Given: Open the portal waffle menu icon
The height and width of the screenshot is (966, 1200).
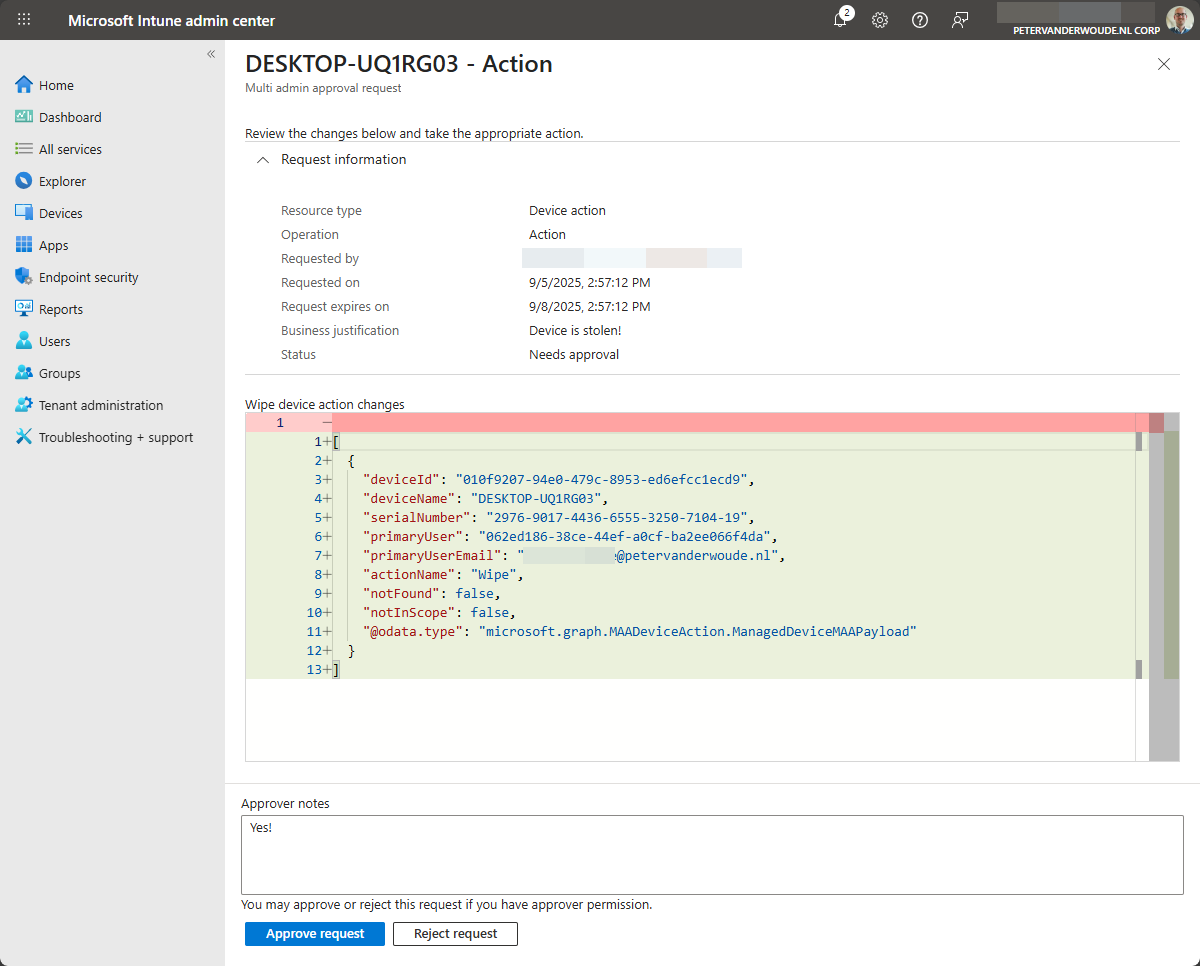Looking at the screenshot, I should tap(24, 20).
